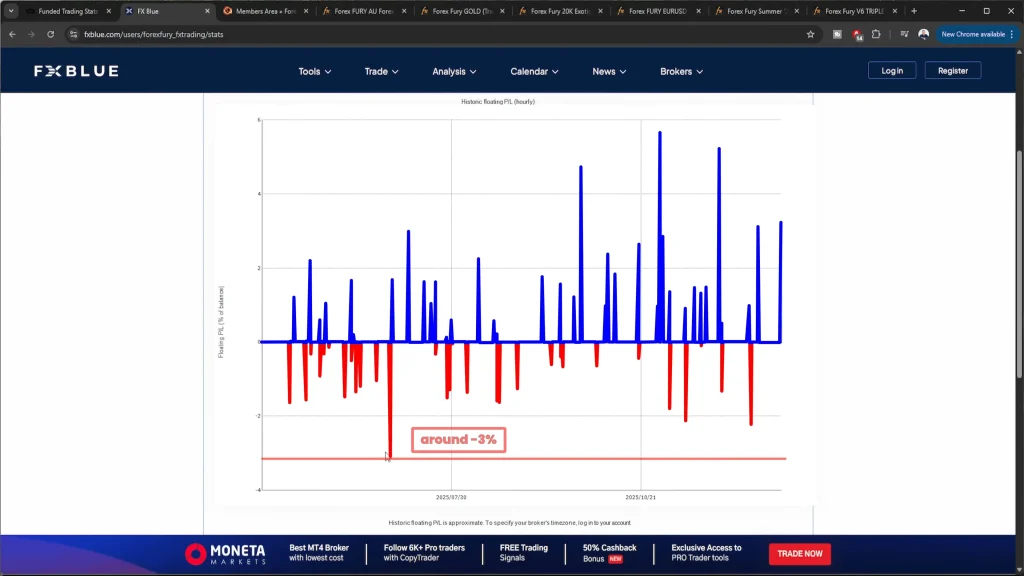The image size is (1024, 576).
Task: Click the Register button
Action: tap(952, 71)
